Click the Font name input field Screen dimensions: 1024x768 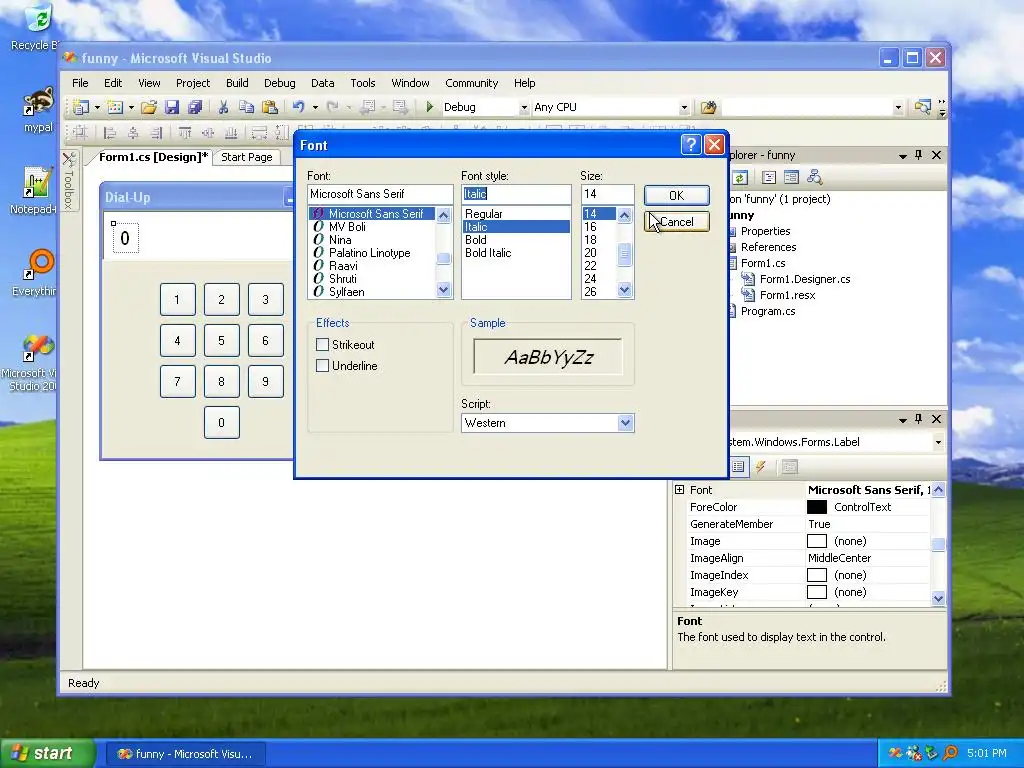[x=380, y=194]
